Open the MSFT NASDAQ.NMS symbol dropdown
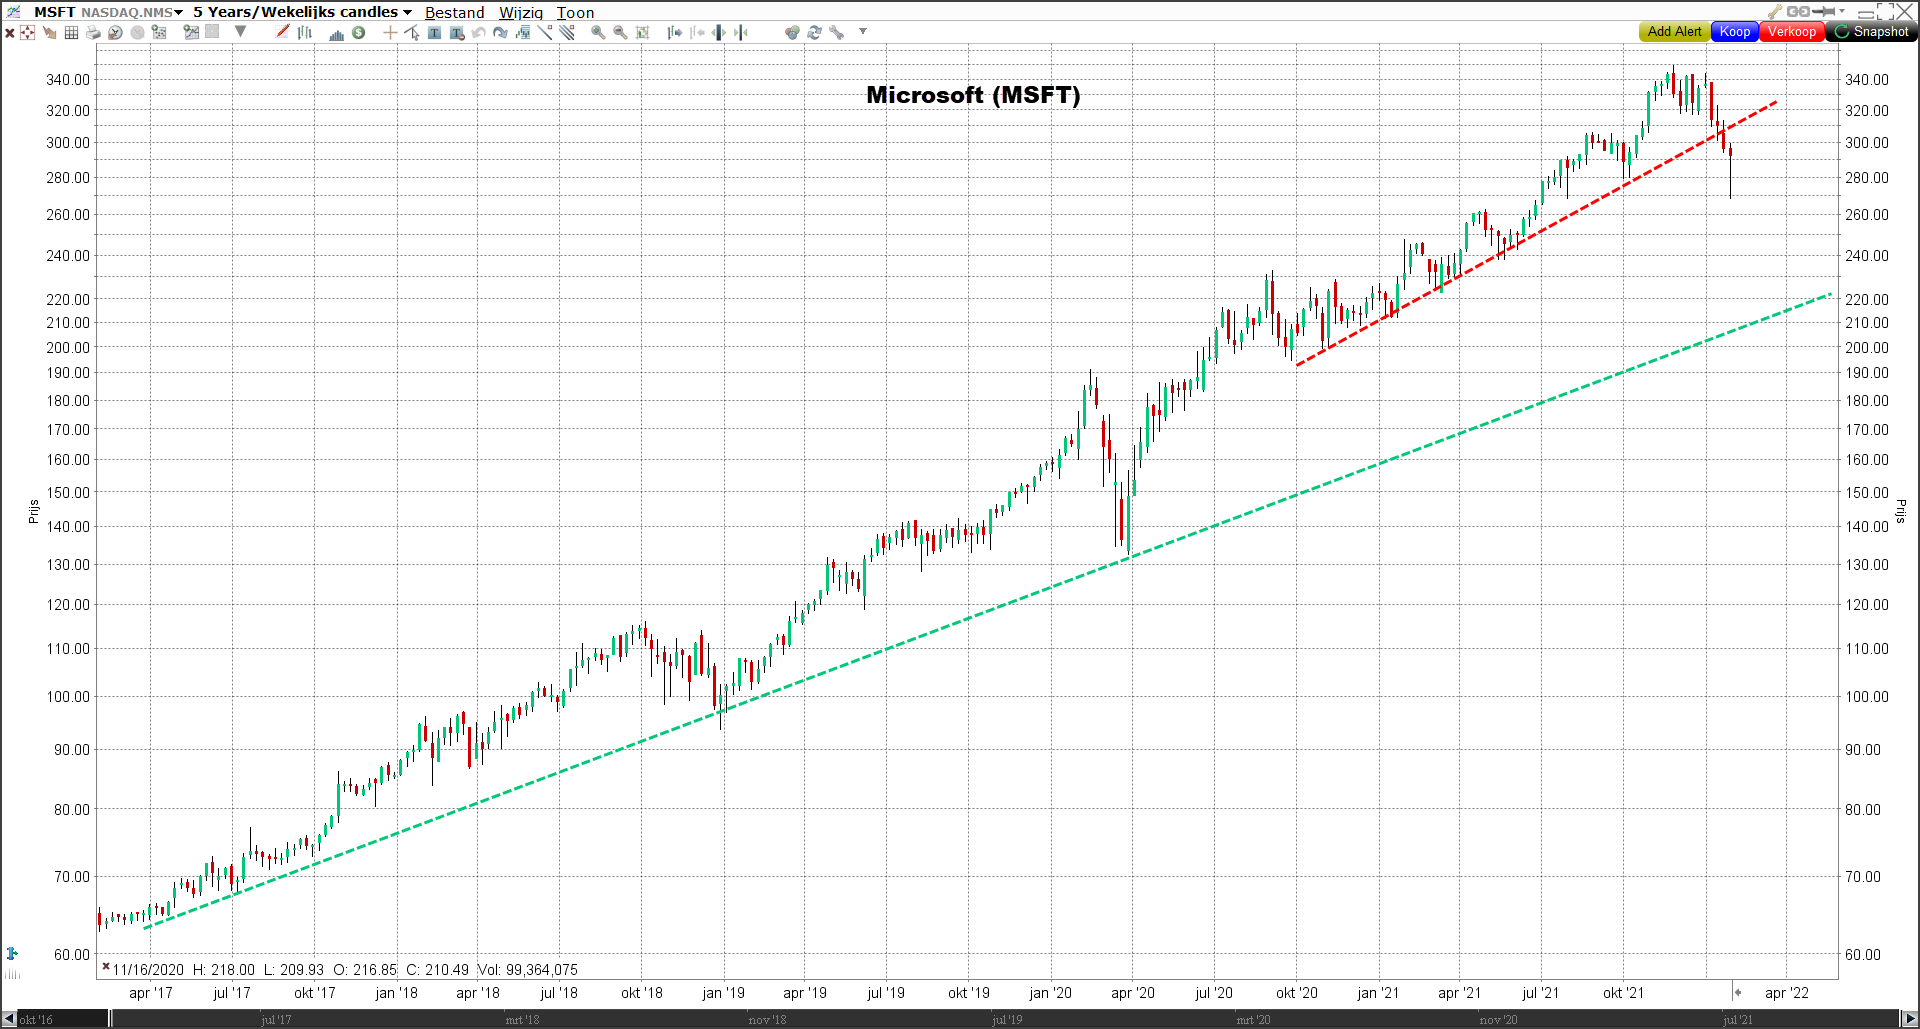1920x1029 pixels. (108, 12)
